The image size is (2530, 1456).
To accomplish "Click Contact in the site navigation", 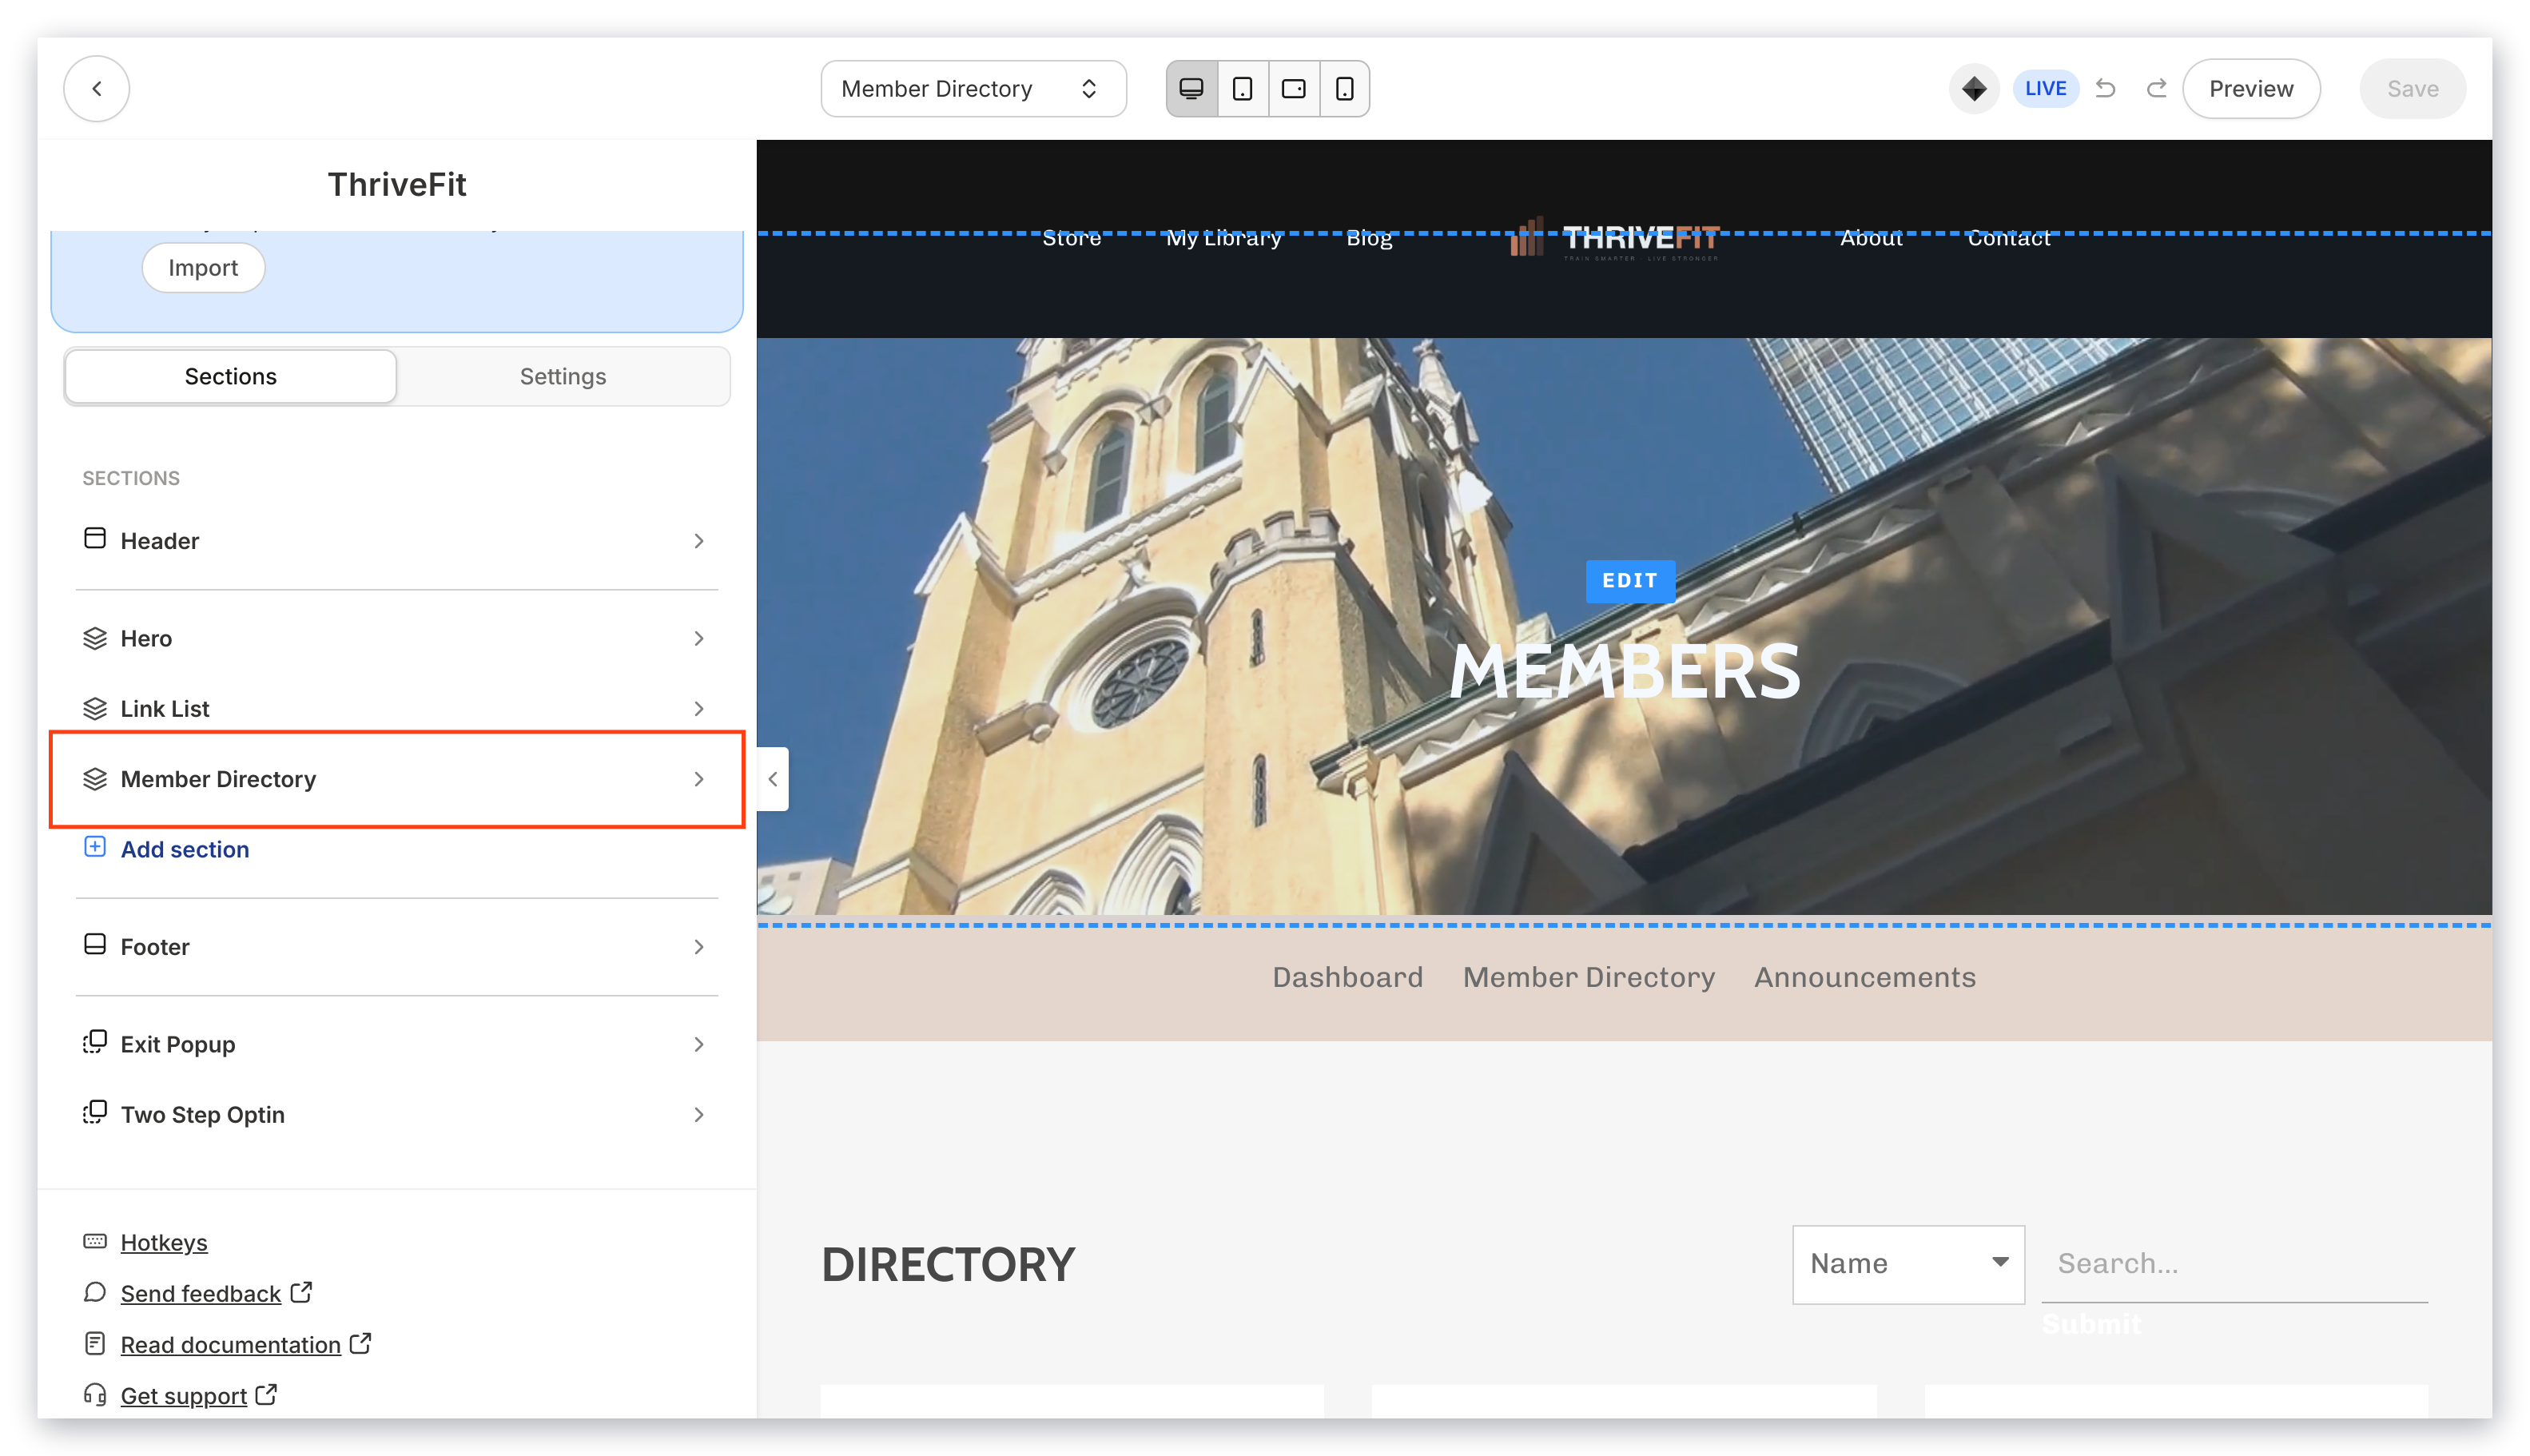I will [2009, 238].
